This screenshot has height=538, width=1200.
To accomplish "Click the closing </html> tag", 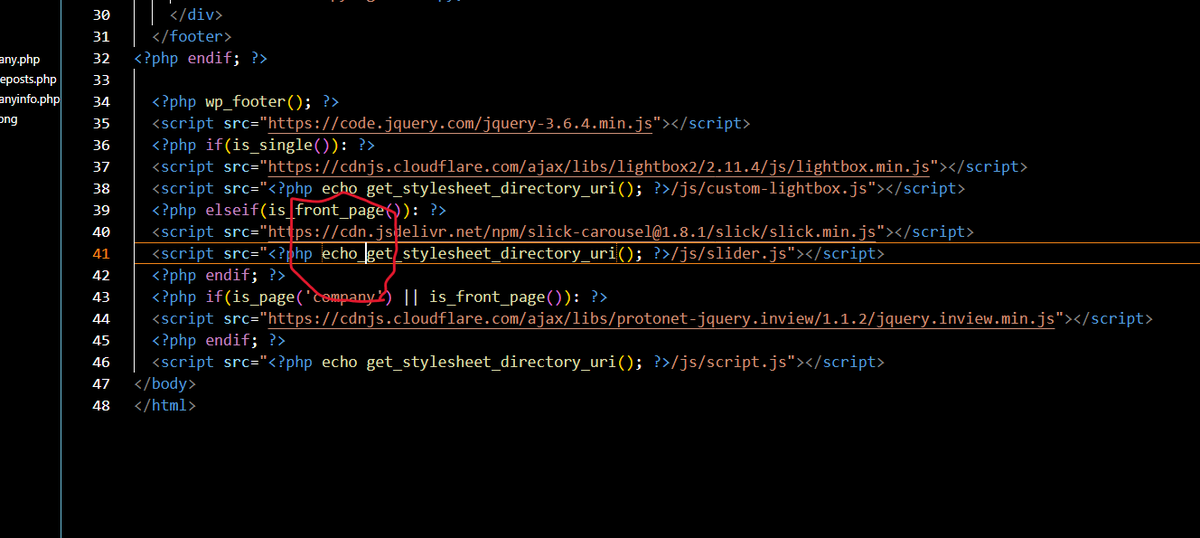I will coord(165,406).
